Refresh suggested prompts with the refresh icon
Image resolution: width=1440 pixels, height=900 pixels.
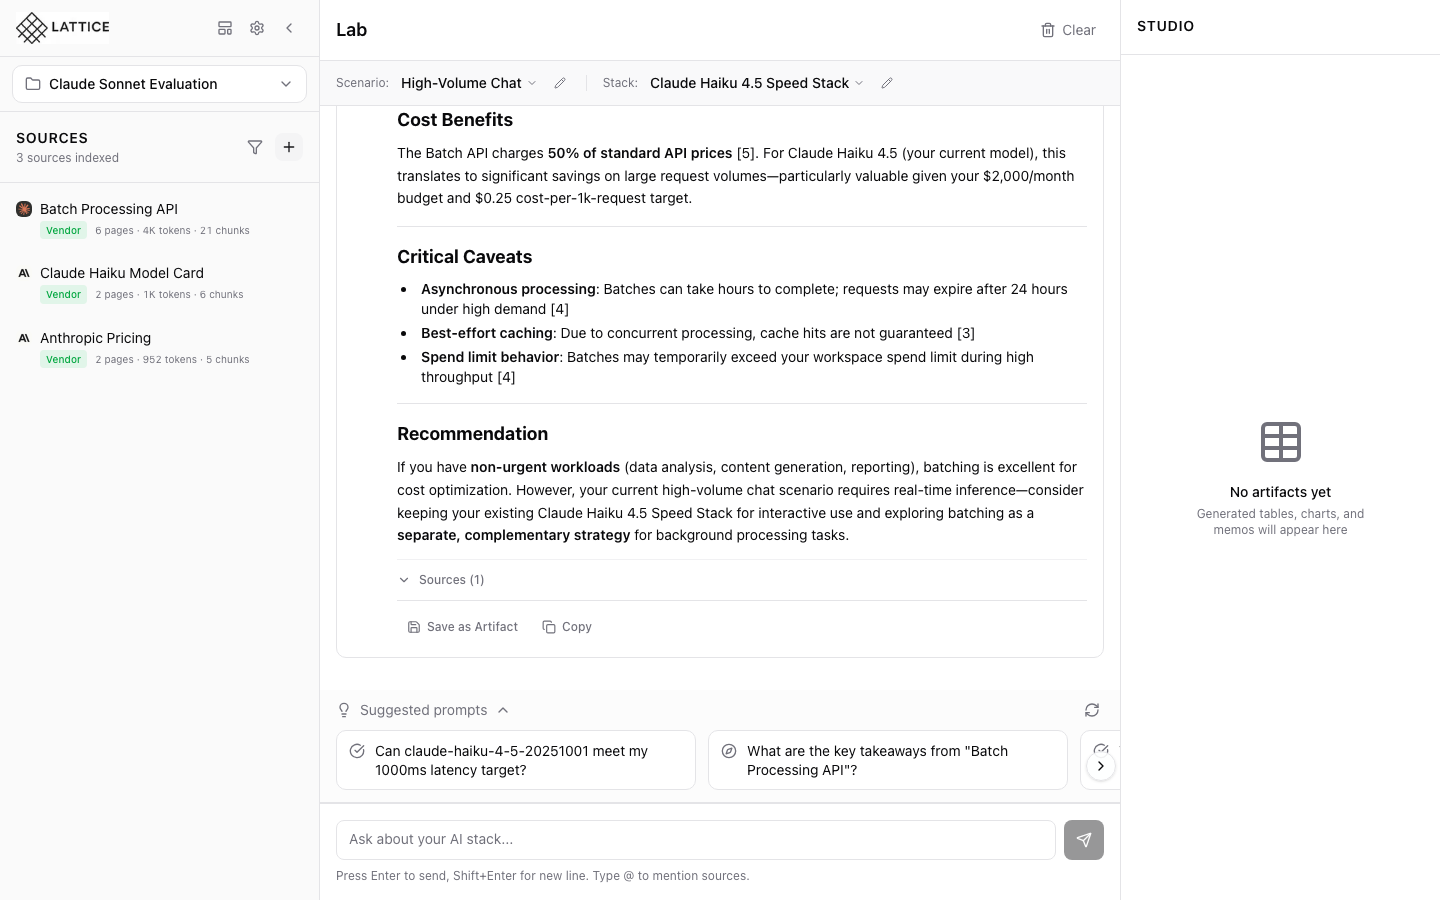tap(1092, 710)
